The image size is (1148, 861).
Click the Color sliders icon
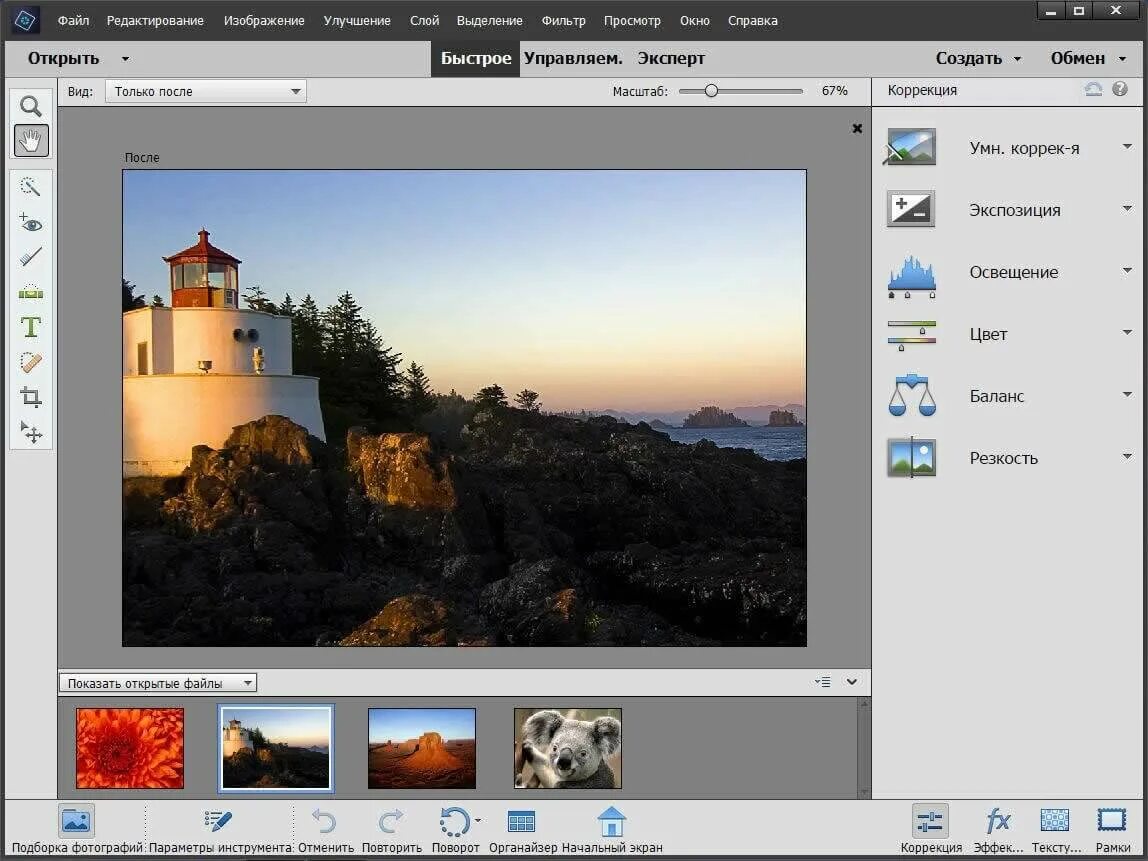pos(911,335)
